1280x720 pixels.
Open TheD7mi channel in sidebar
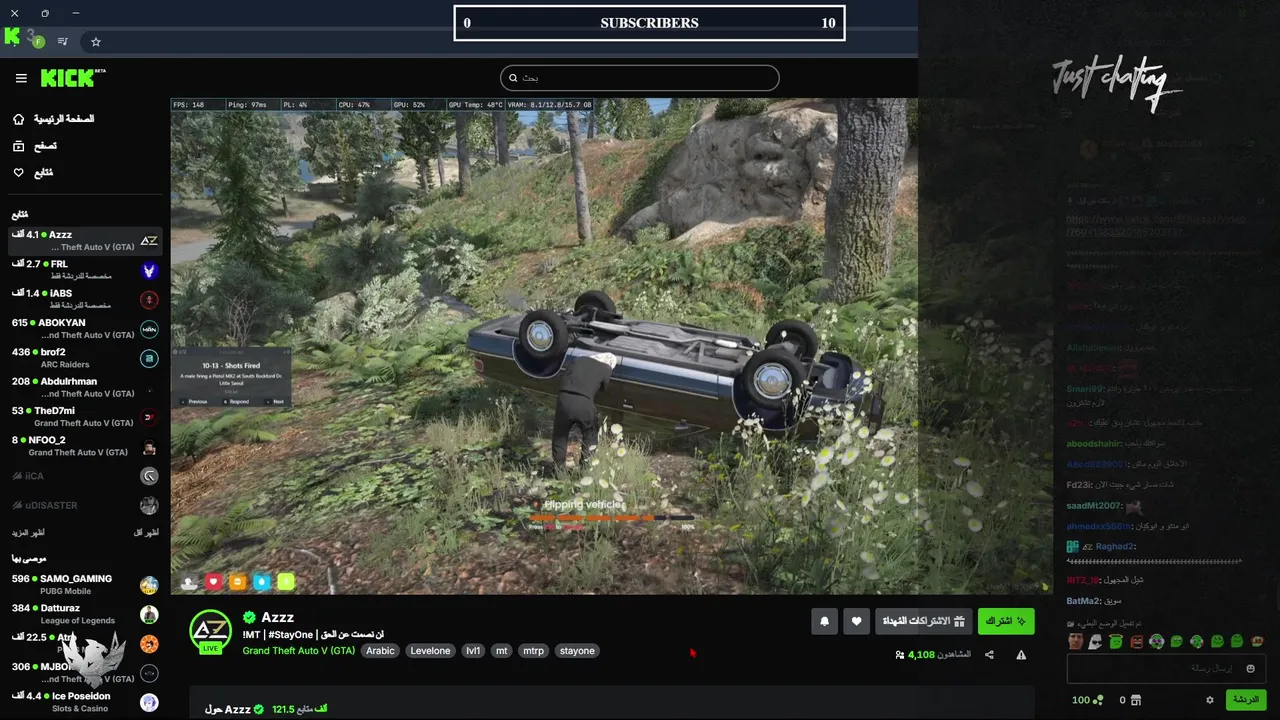tap(84, 416)
